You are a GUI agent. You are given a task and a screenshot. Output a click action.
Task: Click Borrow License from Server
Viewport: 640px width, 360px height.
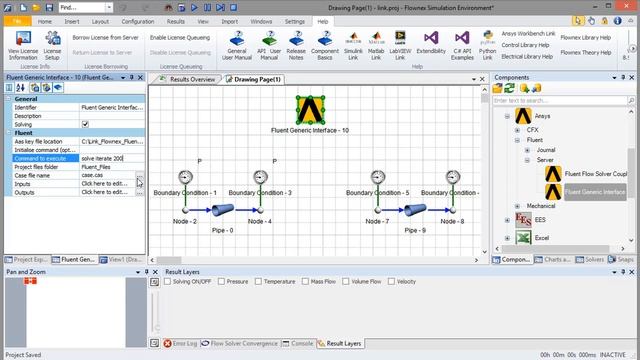coord(105,38)
